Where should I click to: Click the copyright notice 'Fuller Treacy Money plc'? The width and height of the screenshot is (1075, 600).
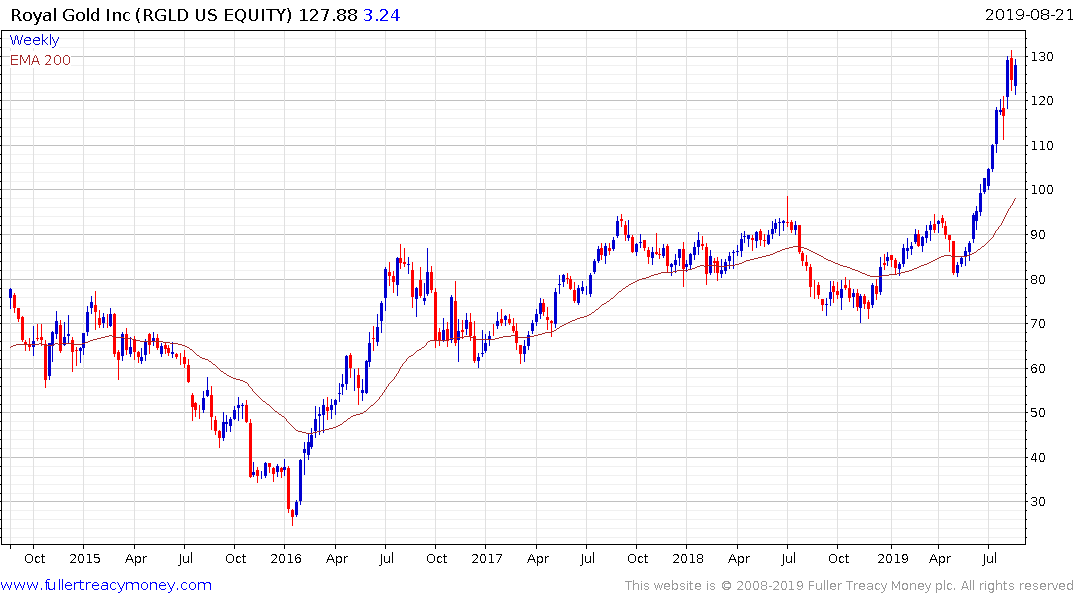pos(882,586)
